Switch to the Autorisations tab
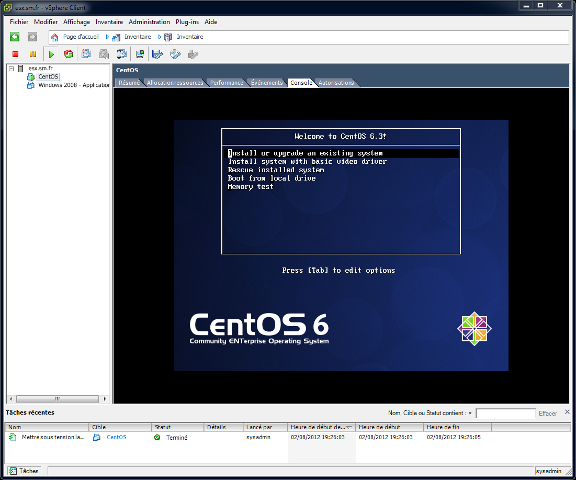The width and height of the screenshot is (576, 480). pos(336,83)
